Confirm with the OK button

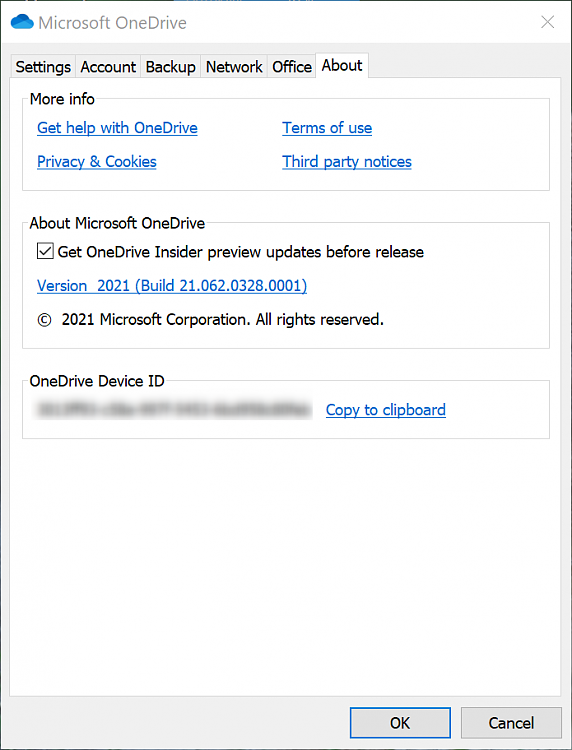(x=400, y=723)
